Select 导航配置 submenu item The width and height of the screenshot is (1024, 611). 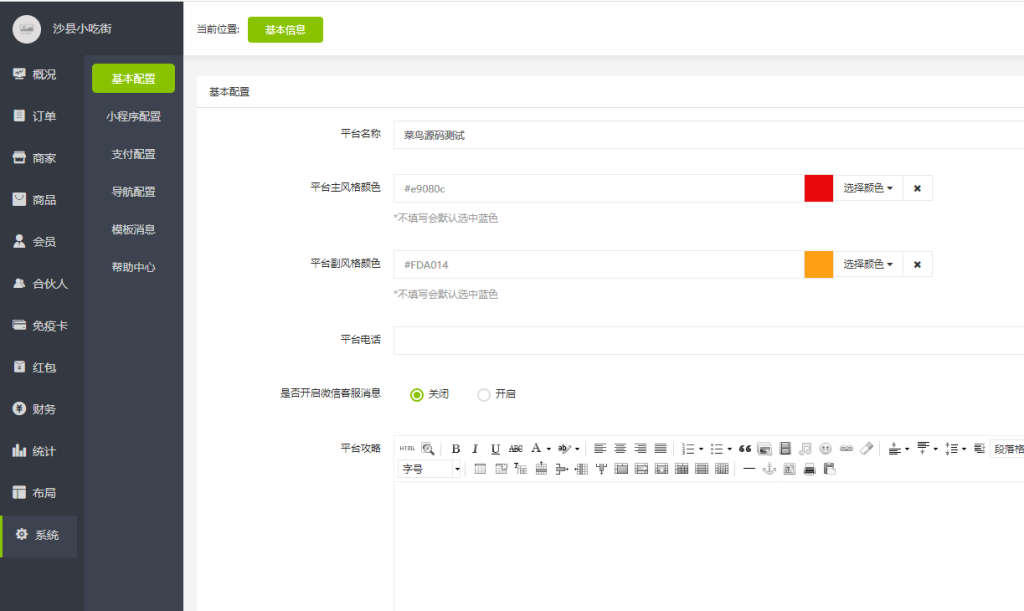pyautogui.click(x=133, y=192)
